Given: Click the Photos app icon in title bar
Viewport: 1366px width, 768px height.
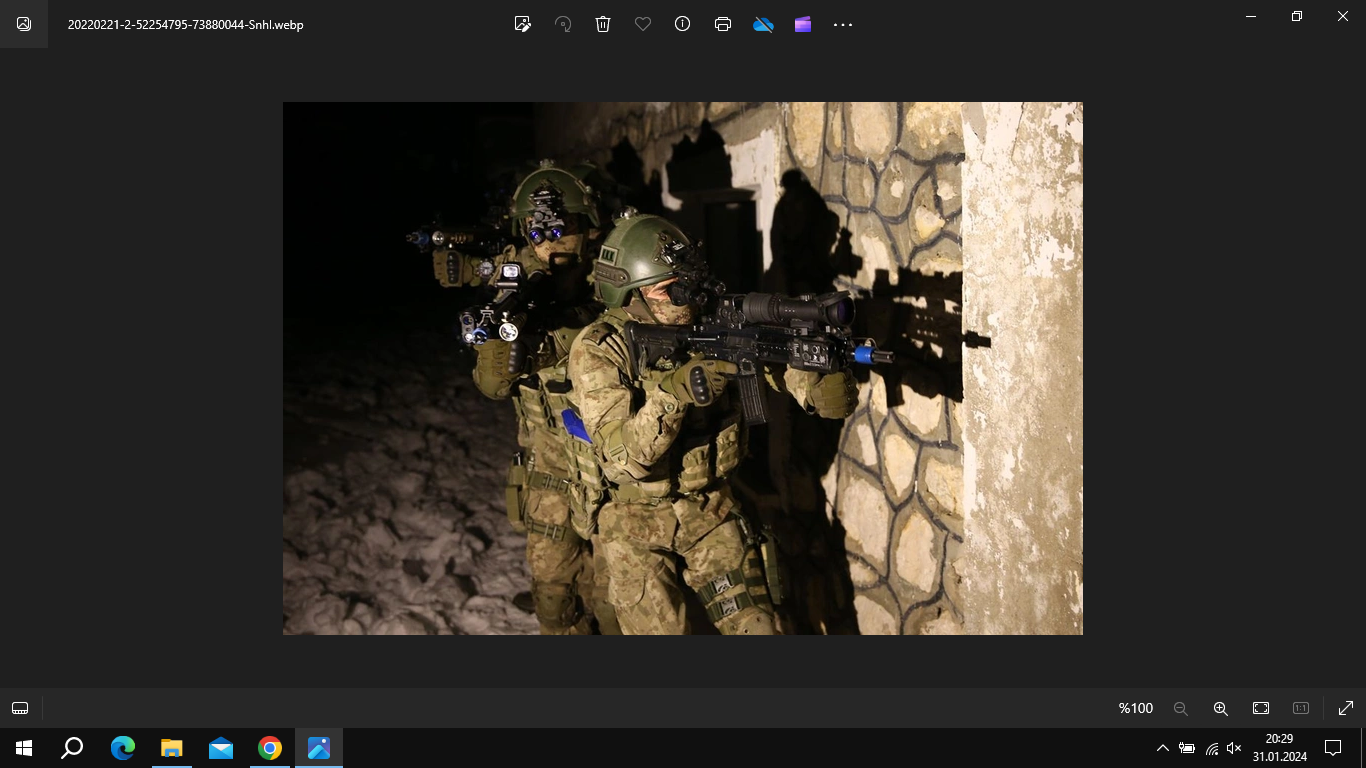Looking at the screenshot, I should click(x=24, y=24).
